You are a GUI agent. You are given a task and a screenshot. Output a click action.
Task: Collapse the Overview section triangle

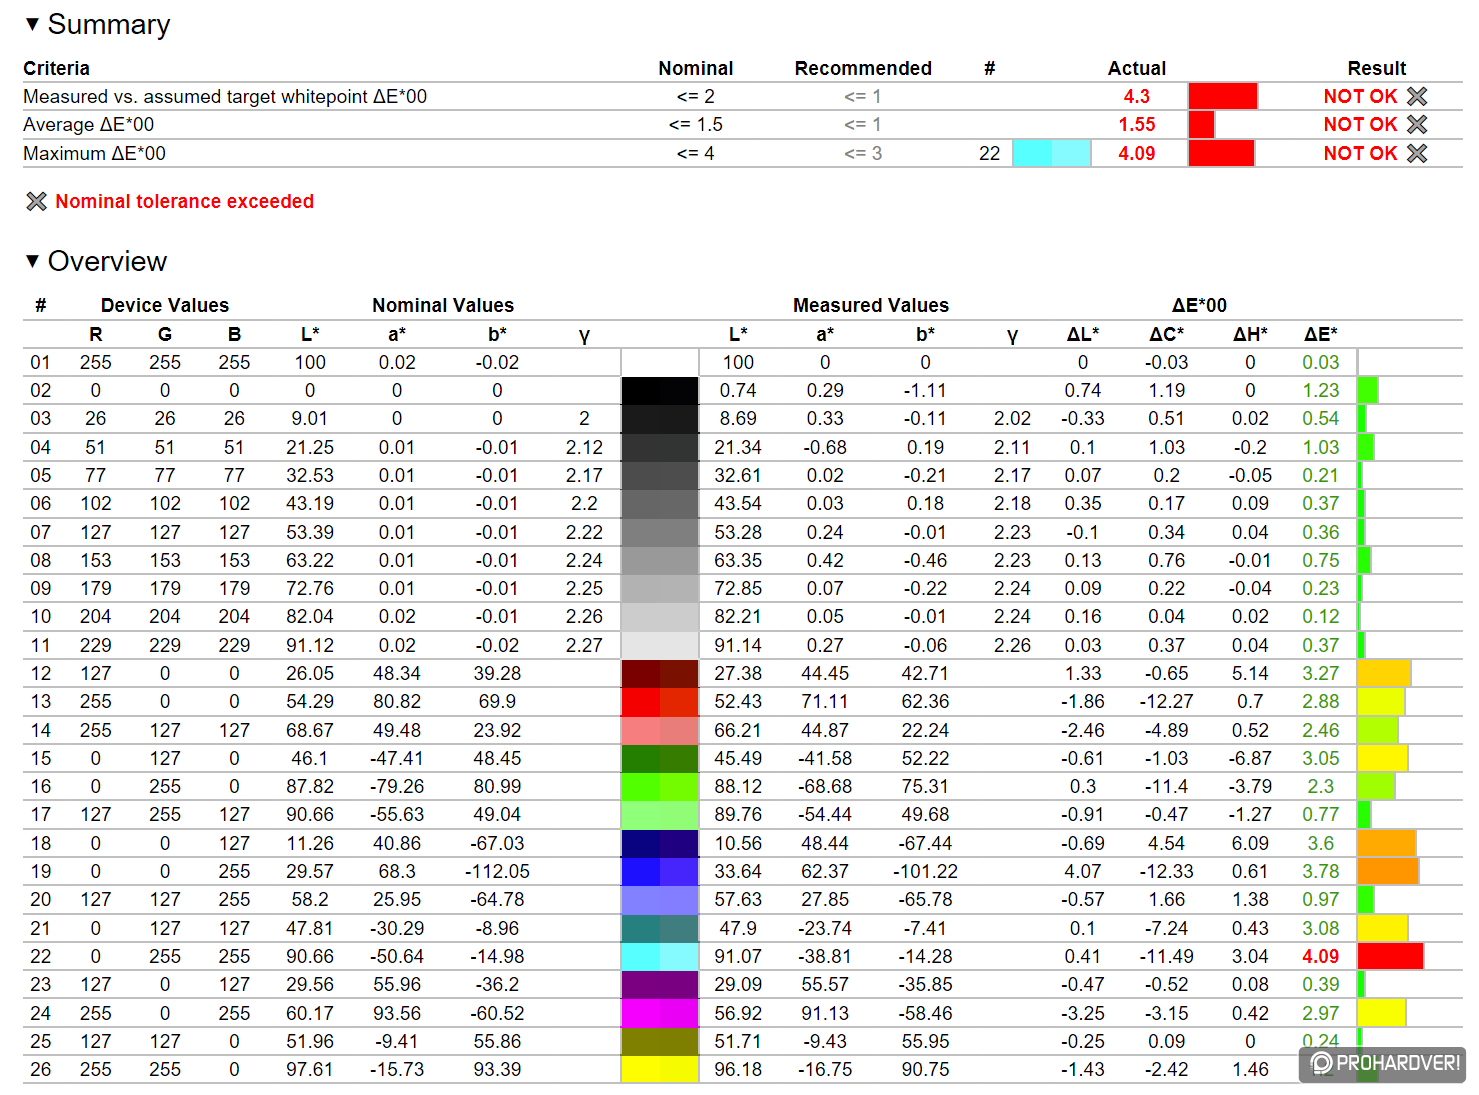click(x=32, y=261)
